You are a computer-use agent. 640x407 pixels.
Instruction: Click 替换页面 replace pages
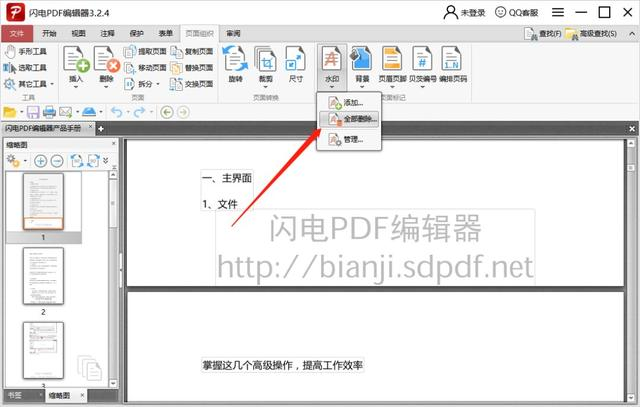click(192, 68)
